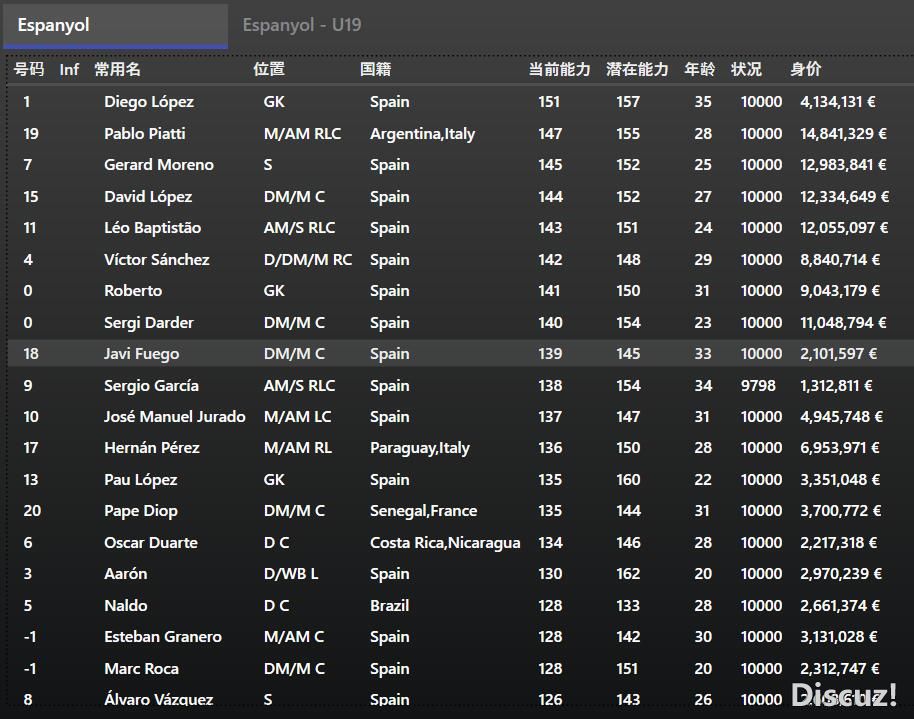Sort by Inf column header

pyautogui.click(x=69, y=70)
